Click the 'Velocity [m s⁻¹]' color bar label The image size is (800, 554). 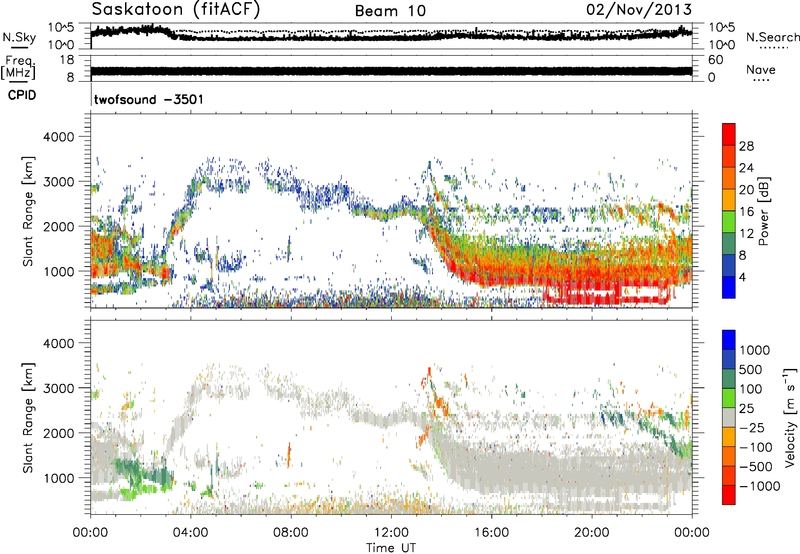click(x=790, y=417)
